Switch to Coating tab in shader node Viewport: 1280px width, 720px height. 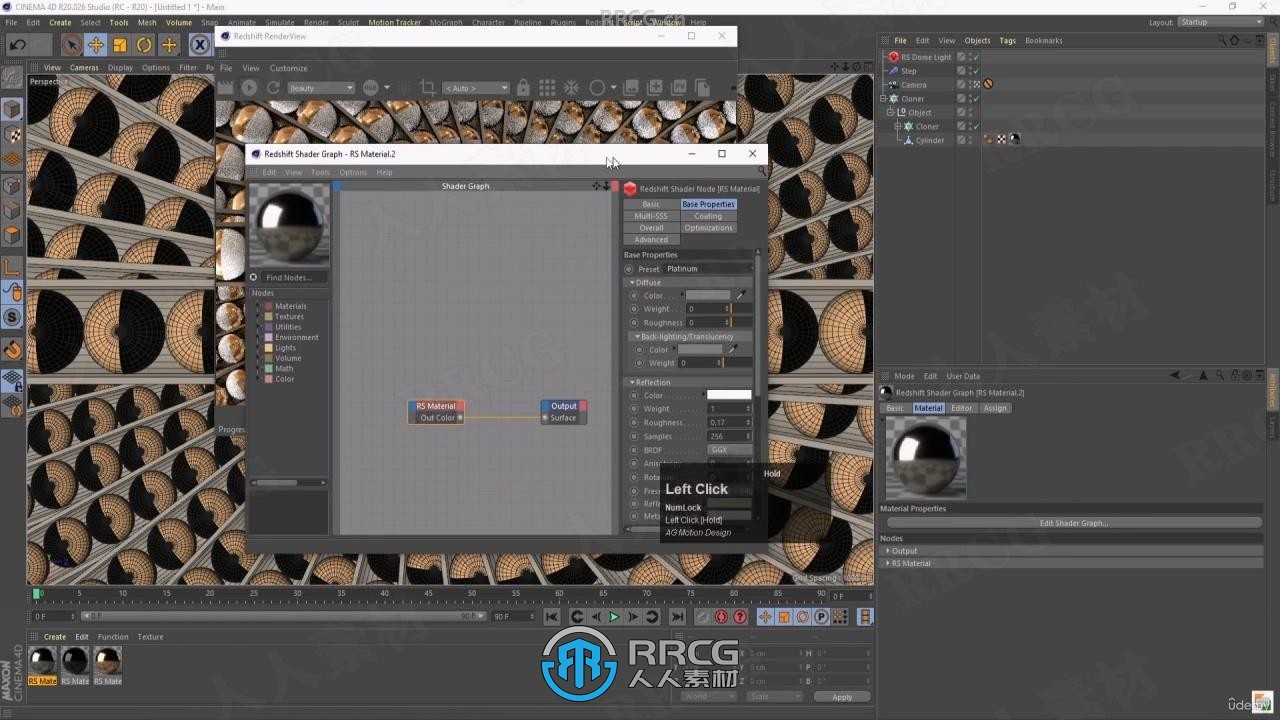coord(708,216)
